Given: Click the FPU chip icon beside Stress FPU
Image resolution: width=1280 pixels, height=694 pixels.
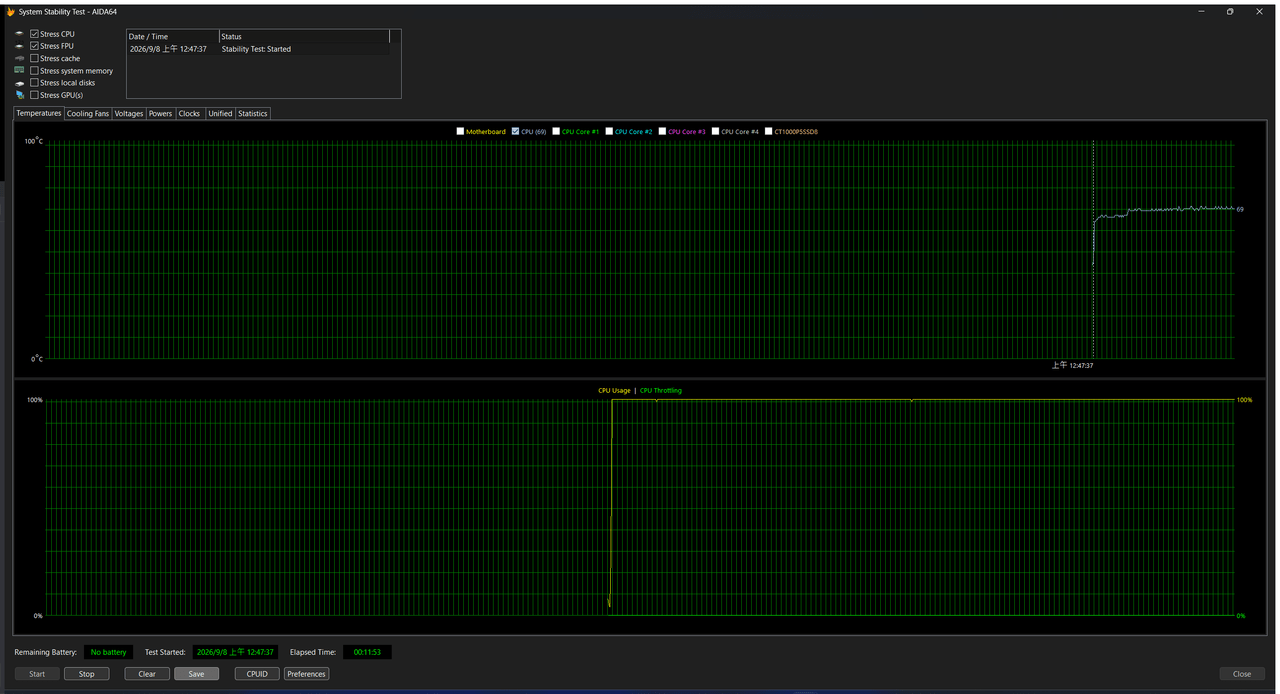Looking at the screenshot, I should 19,46.
